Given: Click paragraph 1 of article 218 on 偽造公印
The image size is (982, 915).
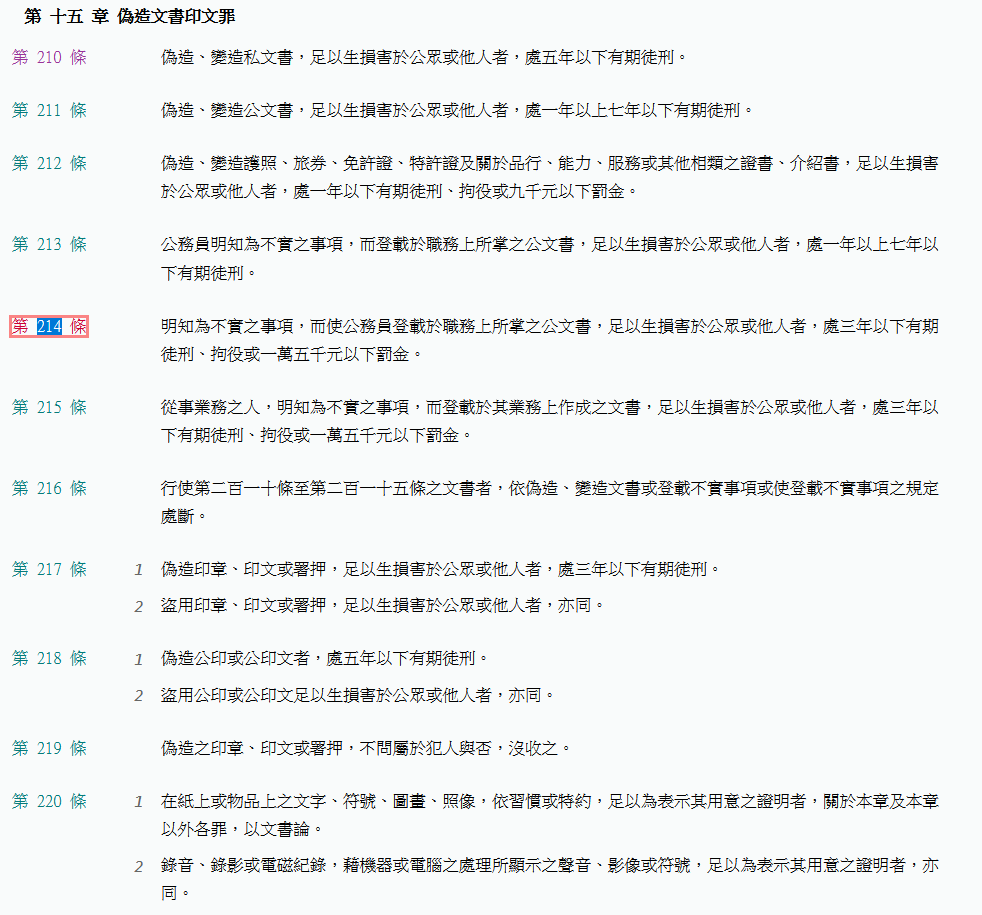Looking at the screenshot, I should (325, 658).
